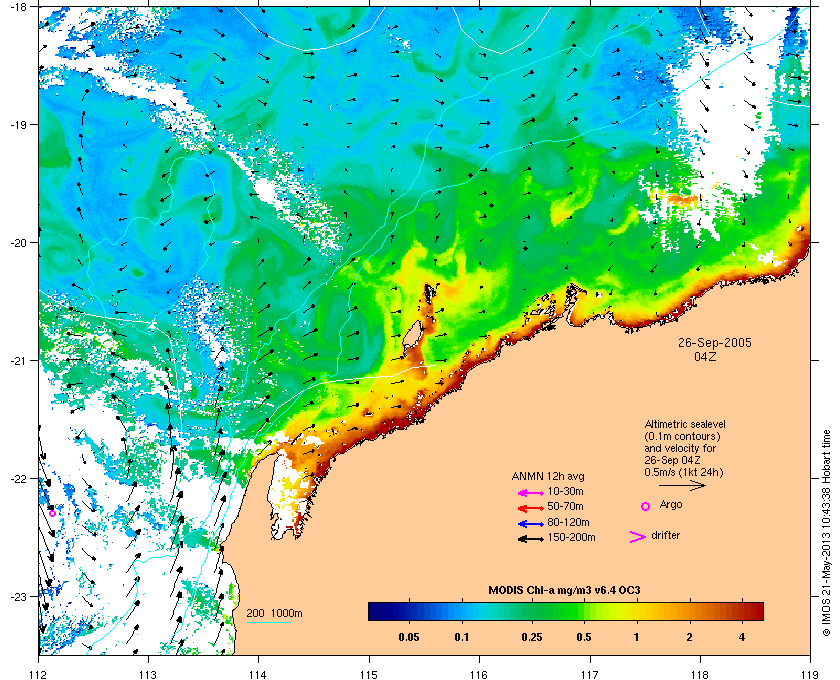
Task: Click the colorbar value 0.1
Action: (462, 637)
